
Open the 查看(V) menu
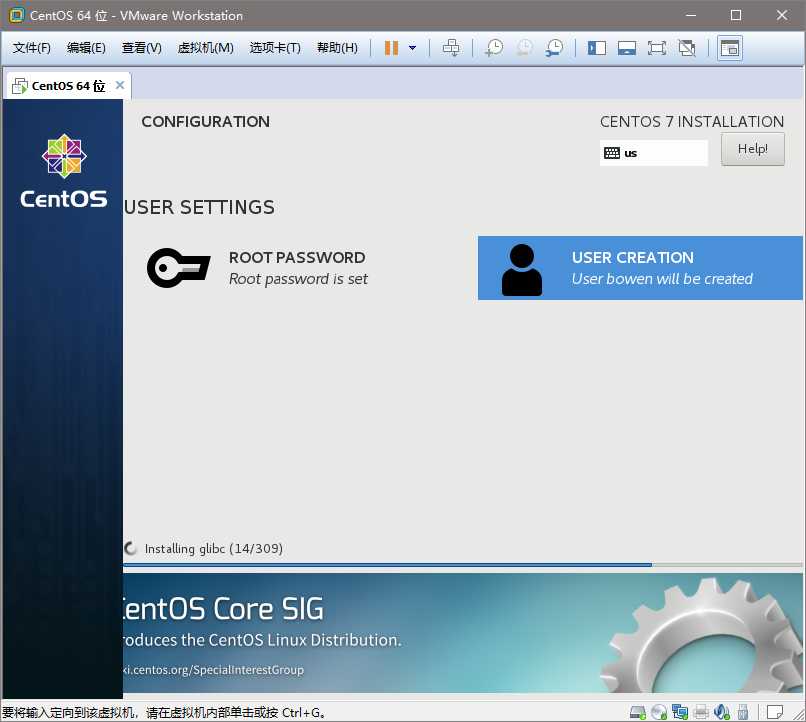(x=141, y=48)
